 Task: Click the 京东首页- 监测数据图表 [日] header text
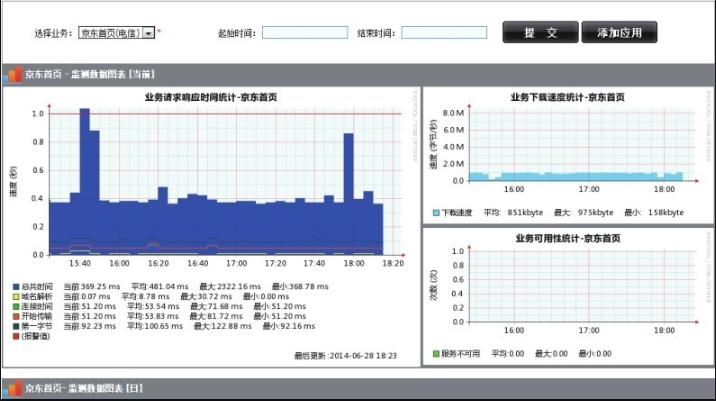(x=84, y=388)
